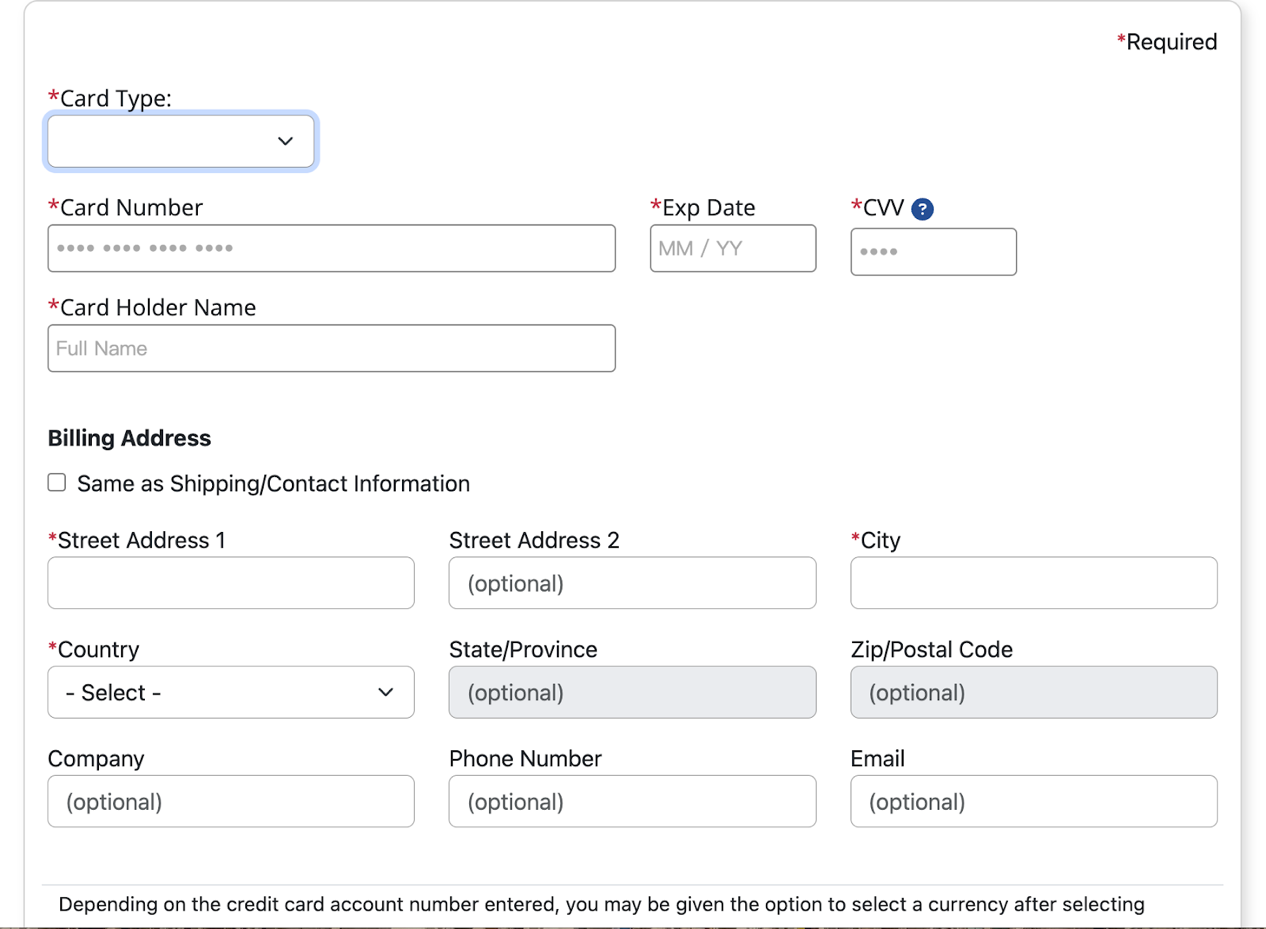Focus the Exp Date MM / YY field
The height and width of the screenshot is (929, 1266).
[x=732, y=248]
